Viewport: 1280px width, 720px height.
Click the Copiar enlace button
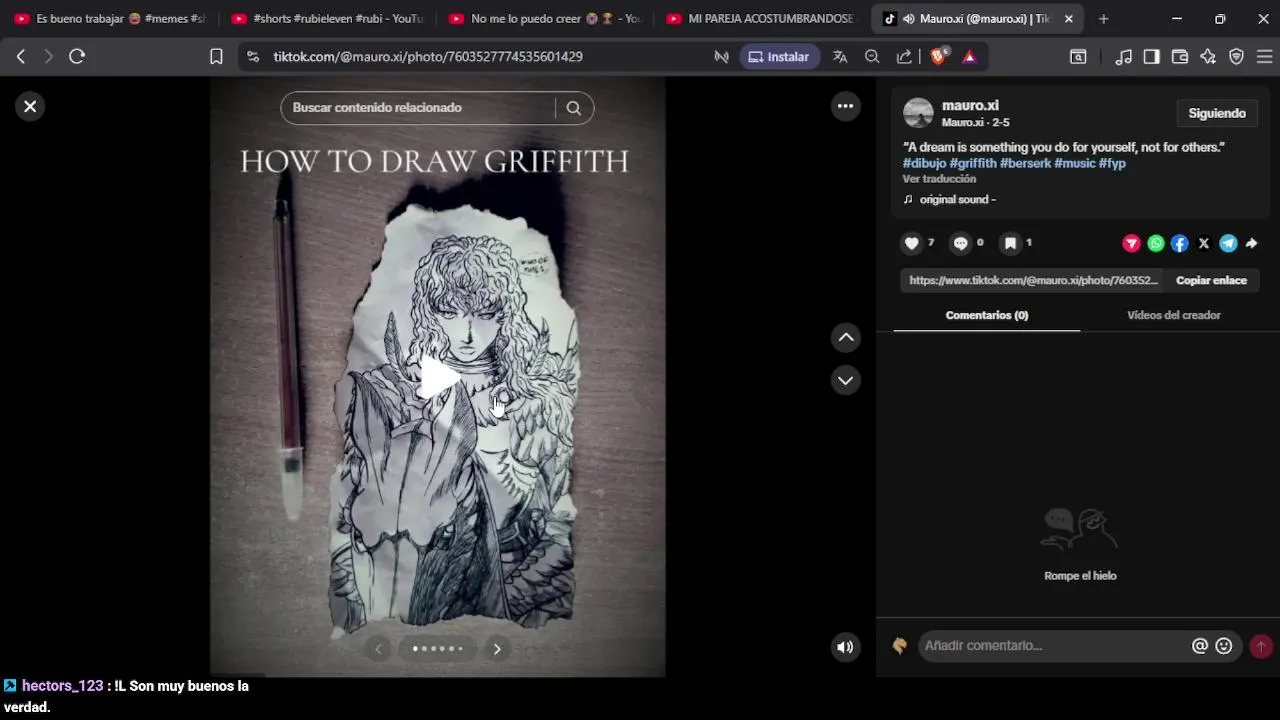click(x=1211, y=281)
